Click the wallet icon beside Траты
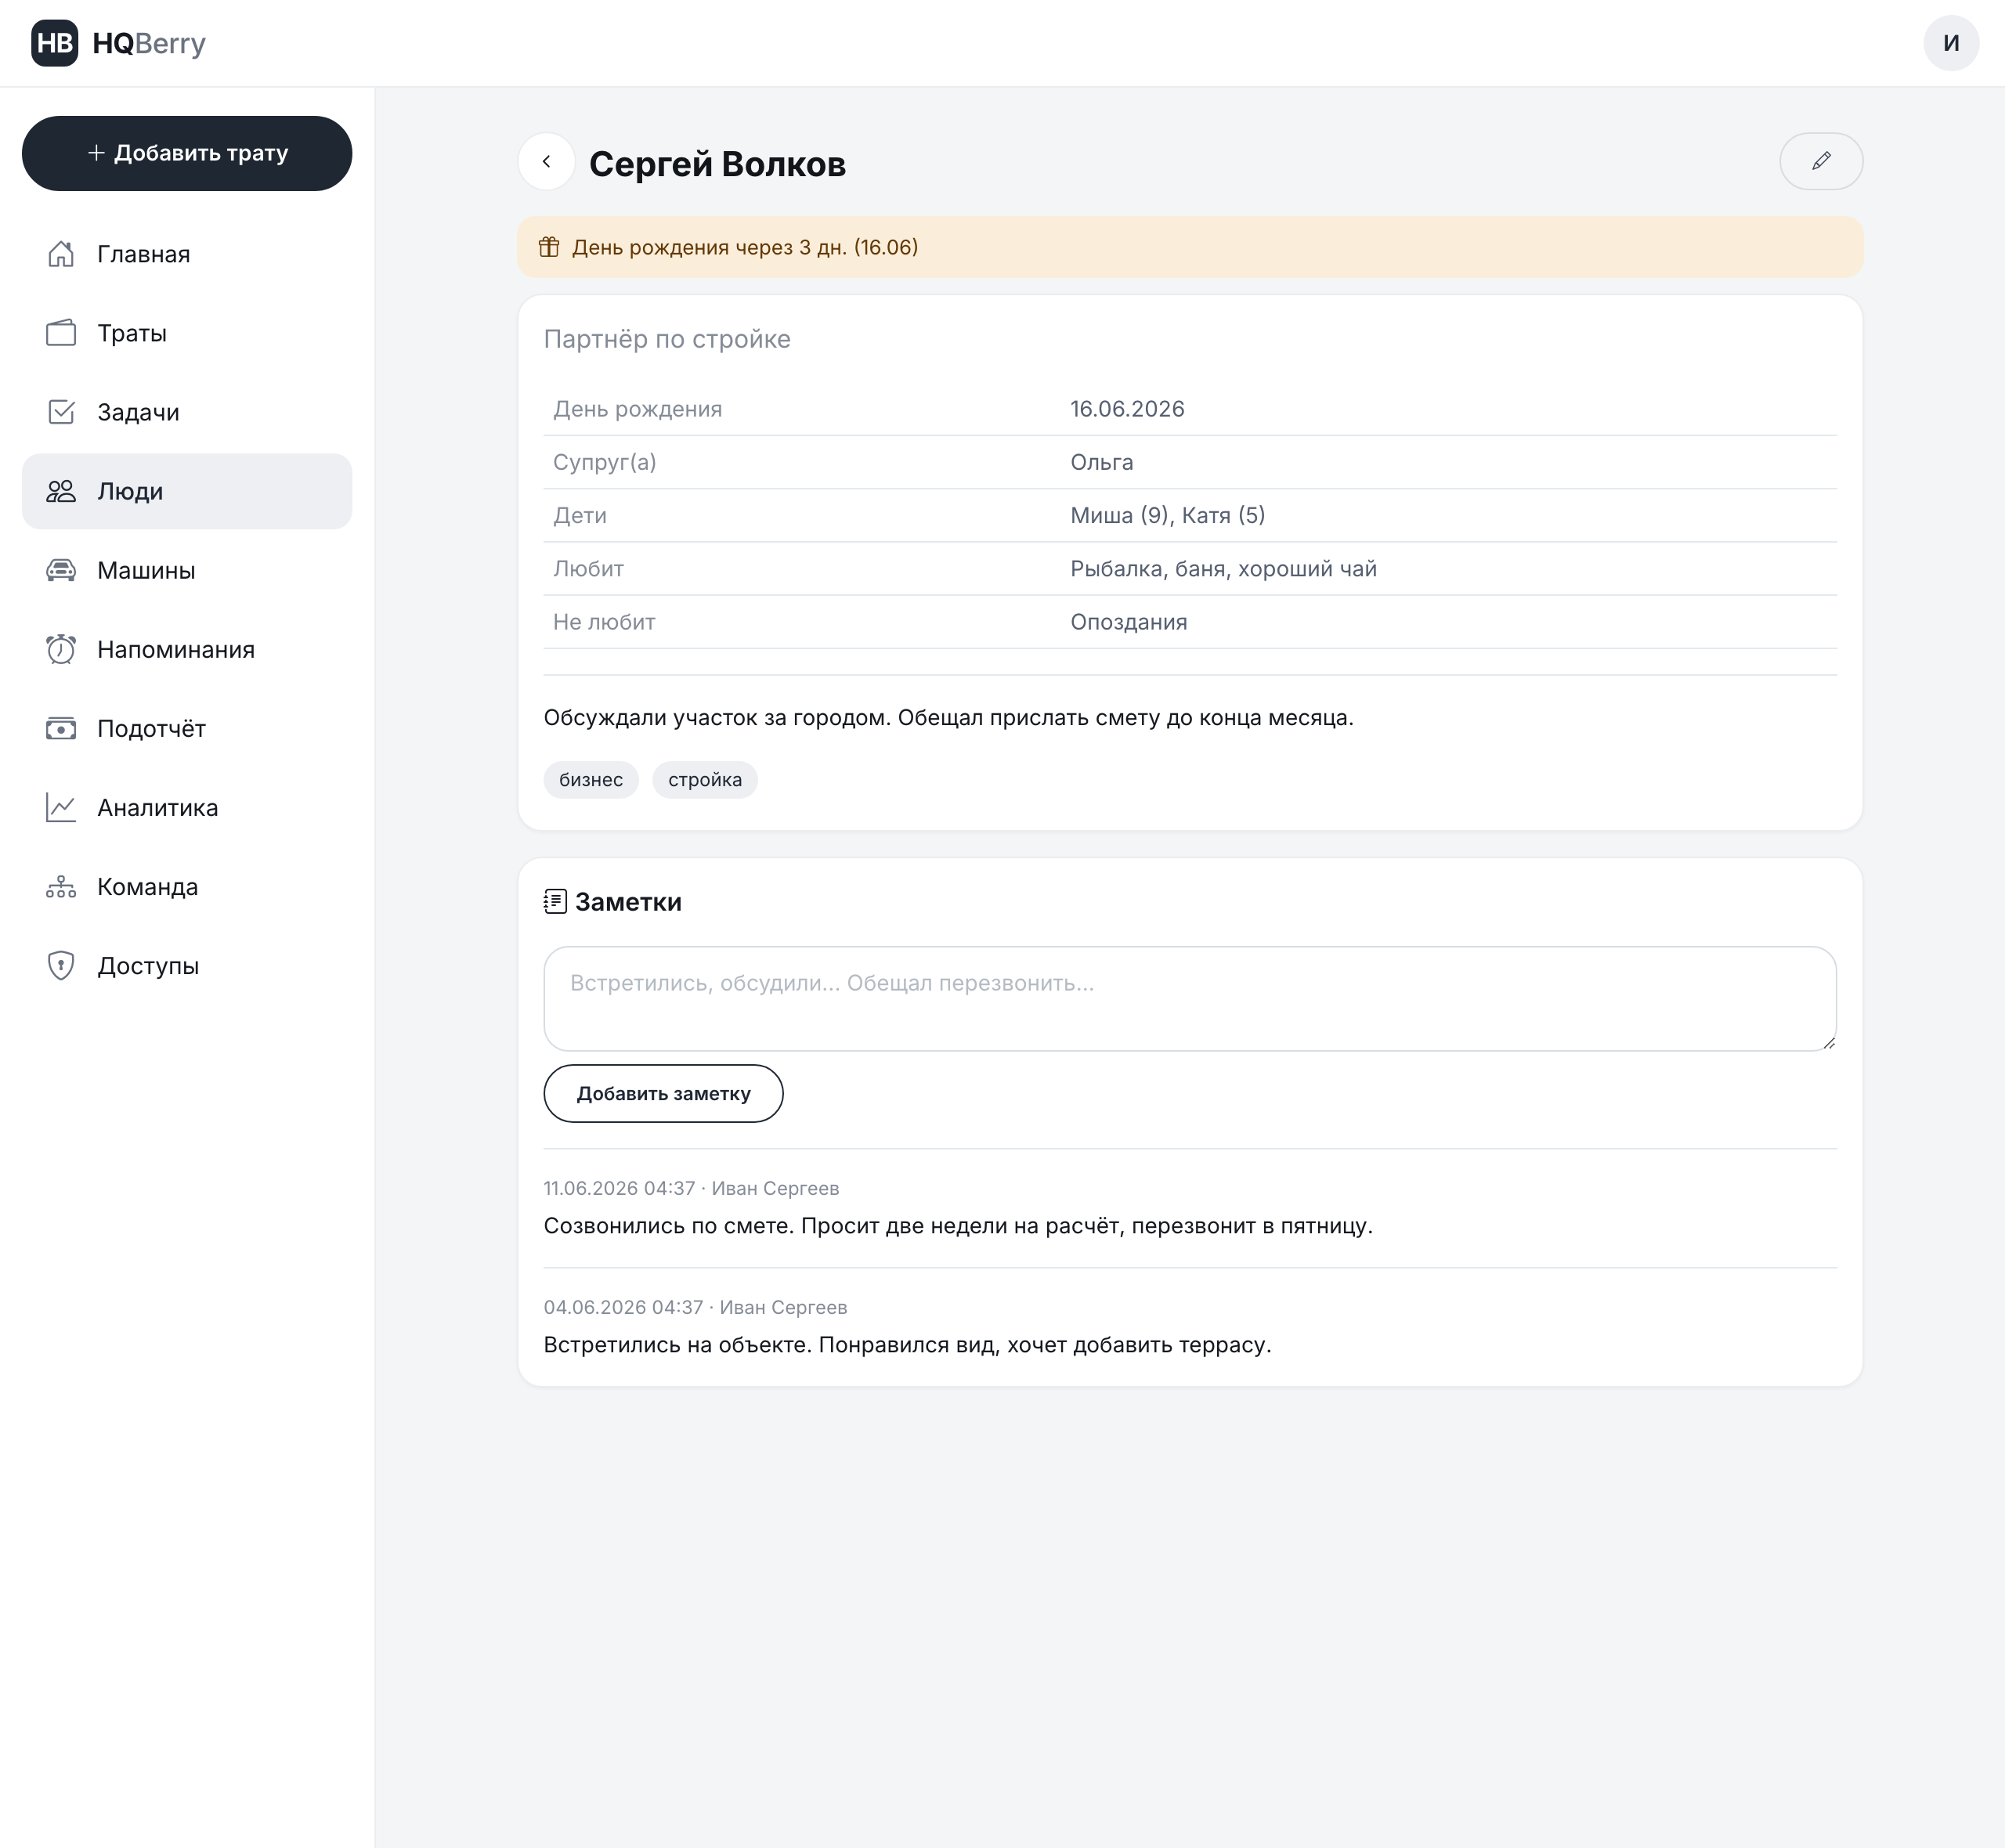The image size is (2005, 1848). click(61, 333)
